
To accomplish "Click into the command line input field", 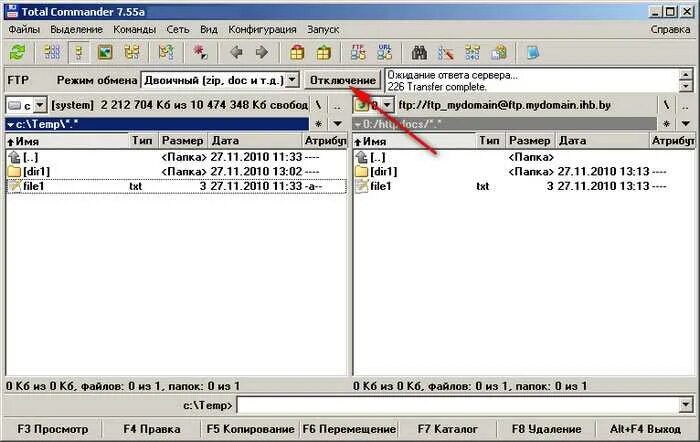I will [458, 405].
